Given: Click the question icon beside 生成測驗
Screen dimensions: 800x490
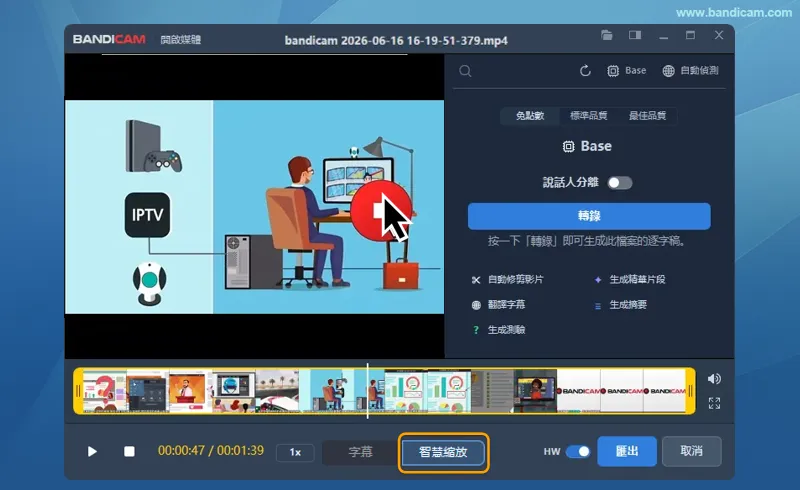Looking at the screenshot, I should tap(476, 330).
